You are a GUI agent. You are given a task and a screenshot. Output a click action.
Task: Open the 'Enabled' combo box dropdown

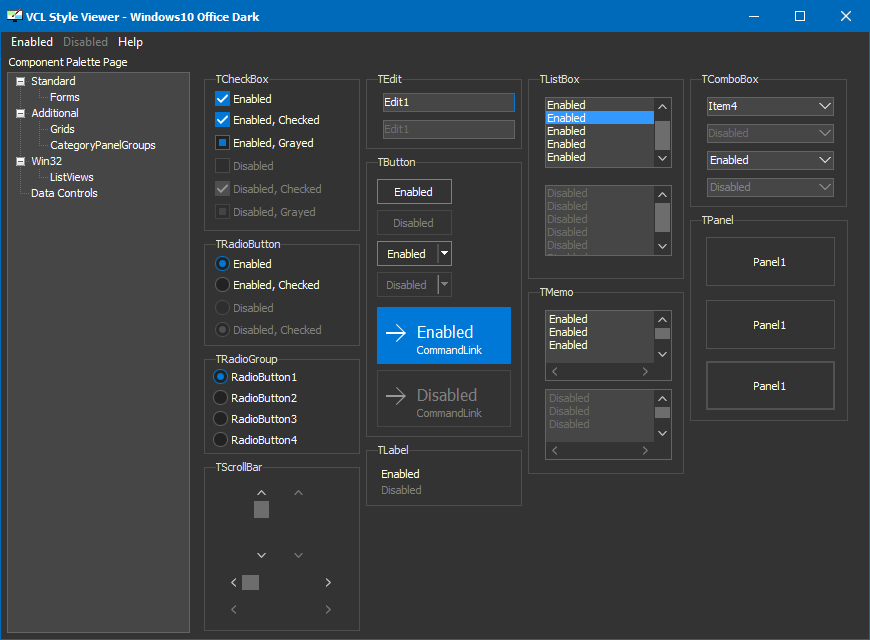tap(825, 160)
